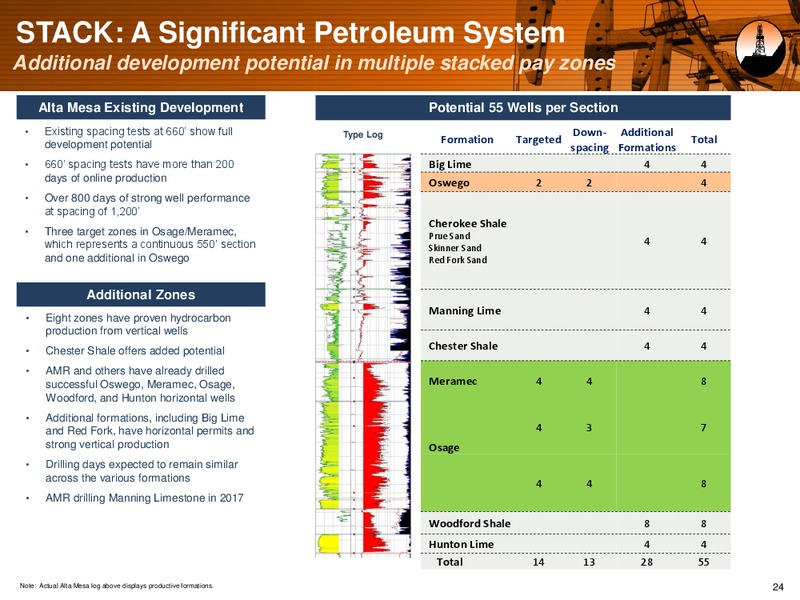
Task: Select the 'Additional Zones' header bar
Action: click(x=141, y=294)
